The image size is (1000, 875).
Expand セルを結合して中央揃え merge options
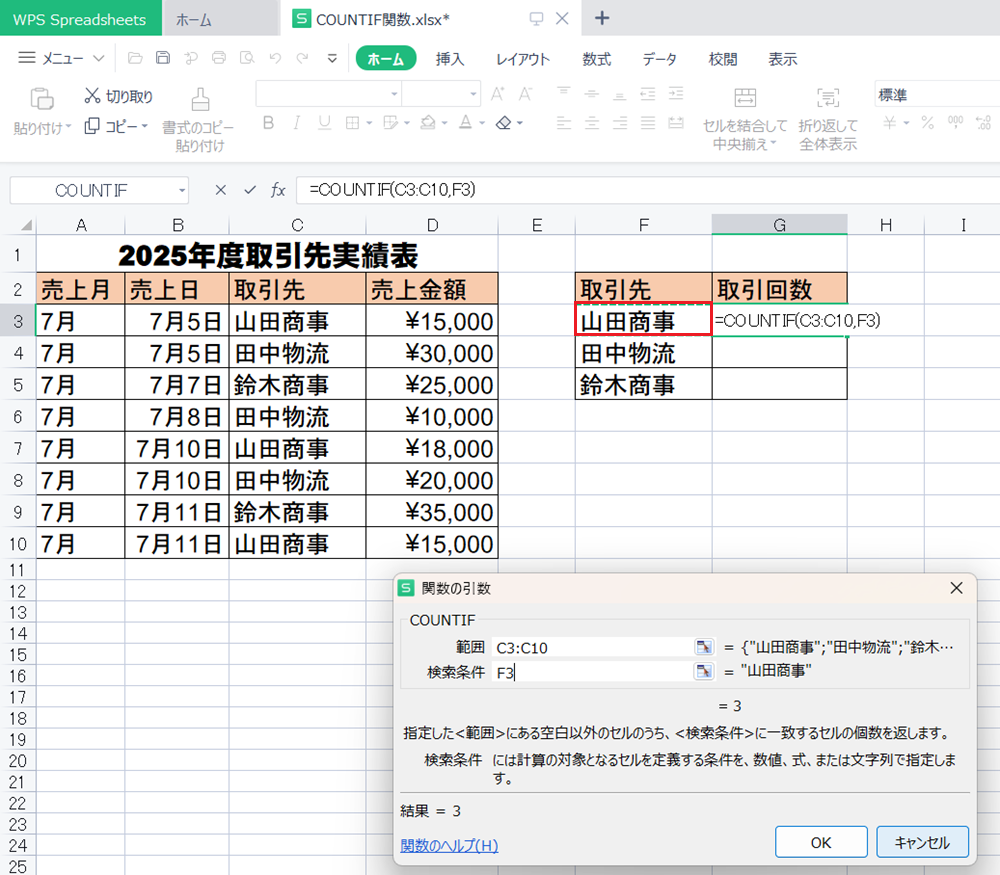pos(774,143)
